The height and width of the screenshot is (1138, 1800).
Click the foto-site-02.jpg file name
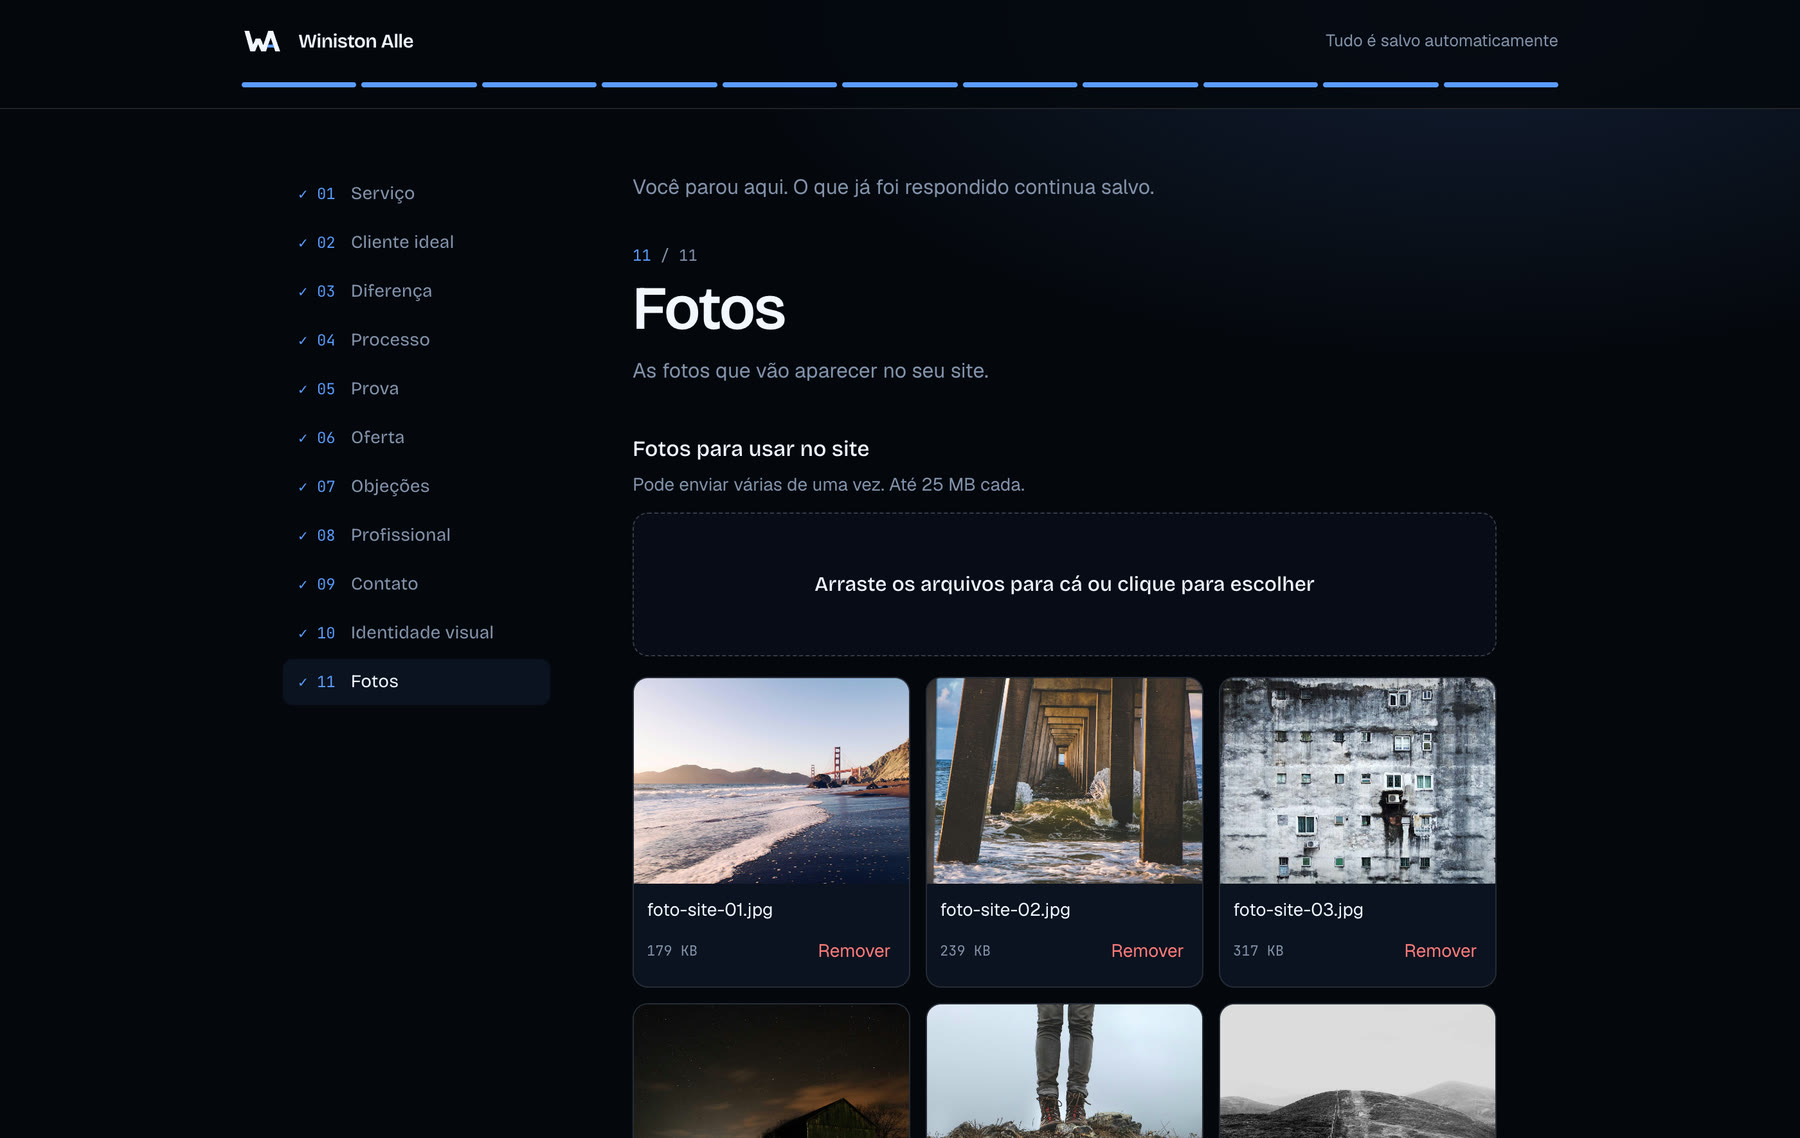[1005, 910]
